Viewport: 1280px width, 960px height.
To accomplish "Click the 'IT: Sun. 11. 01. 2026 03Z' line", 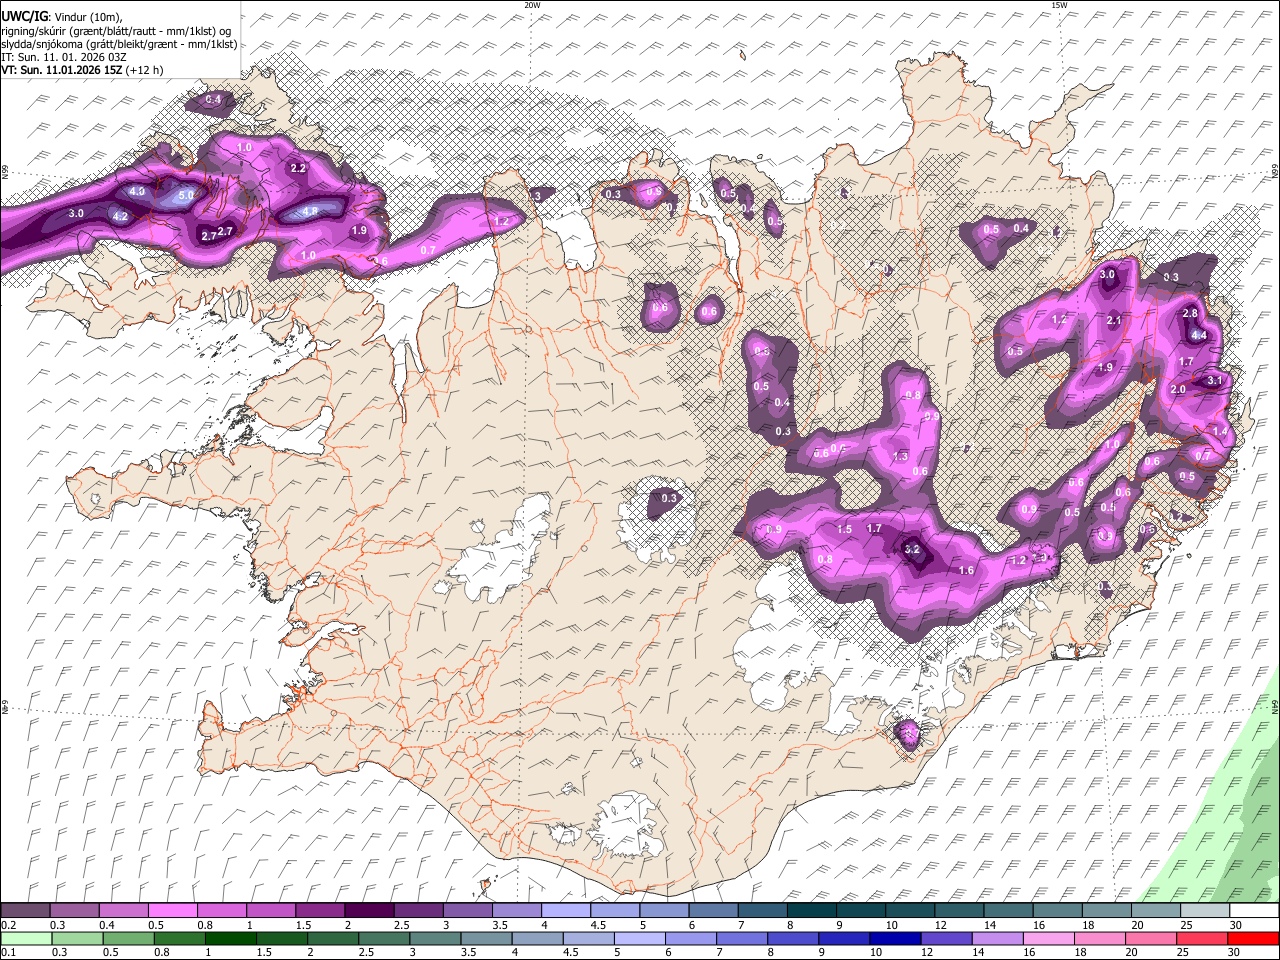I will click(64, 57).
